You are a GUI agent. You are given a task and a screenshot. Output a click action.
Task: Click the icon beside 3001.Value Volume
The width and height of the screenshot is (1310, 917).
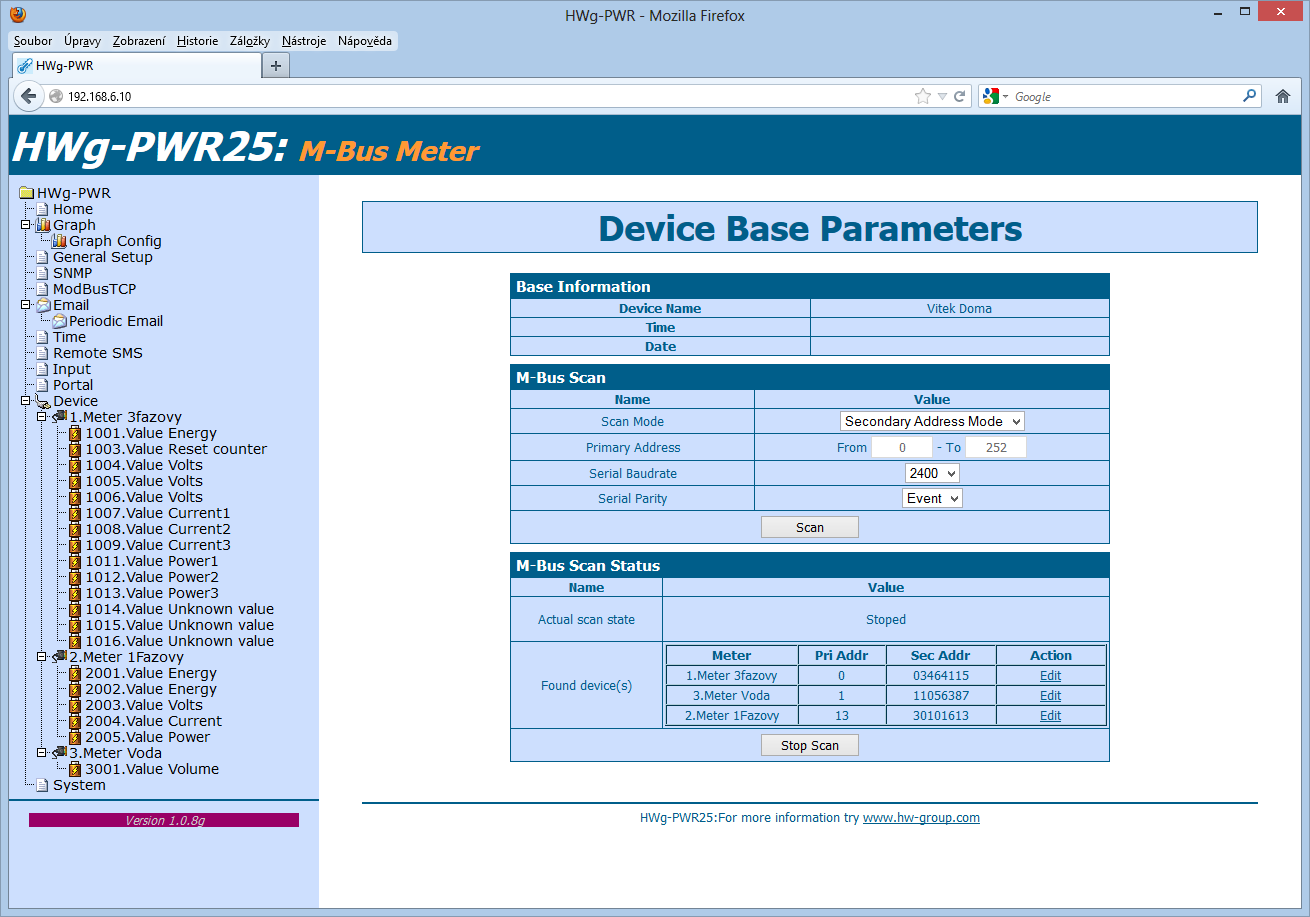[75, 769]
